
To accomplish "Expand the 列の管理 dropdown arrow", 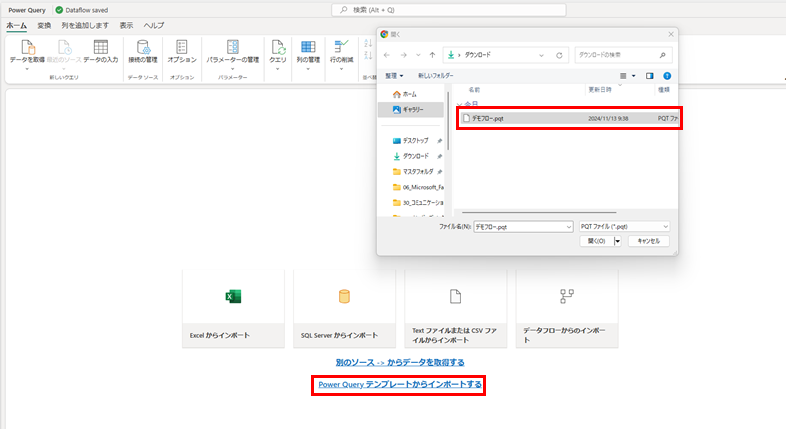I will point(308,69).
